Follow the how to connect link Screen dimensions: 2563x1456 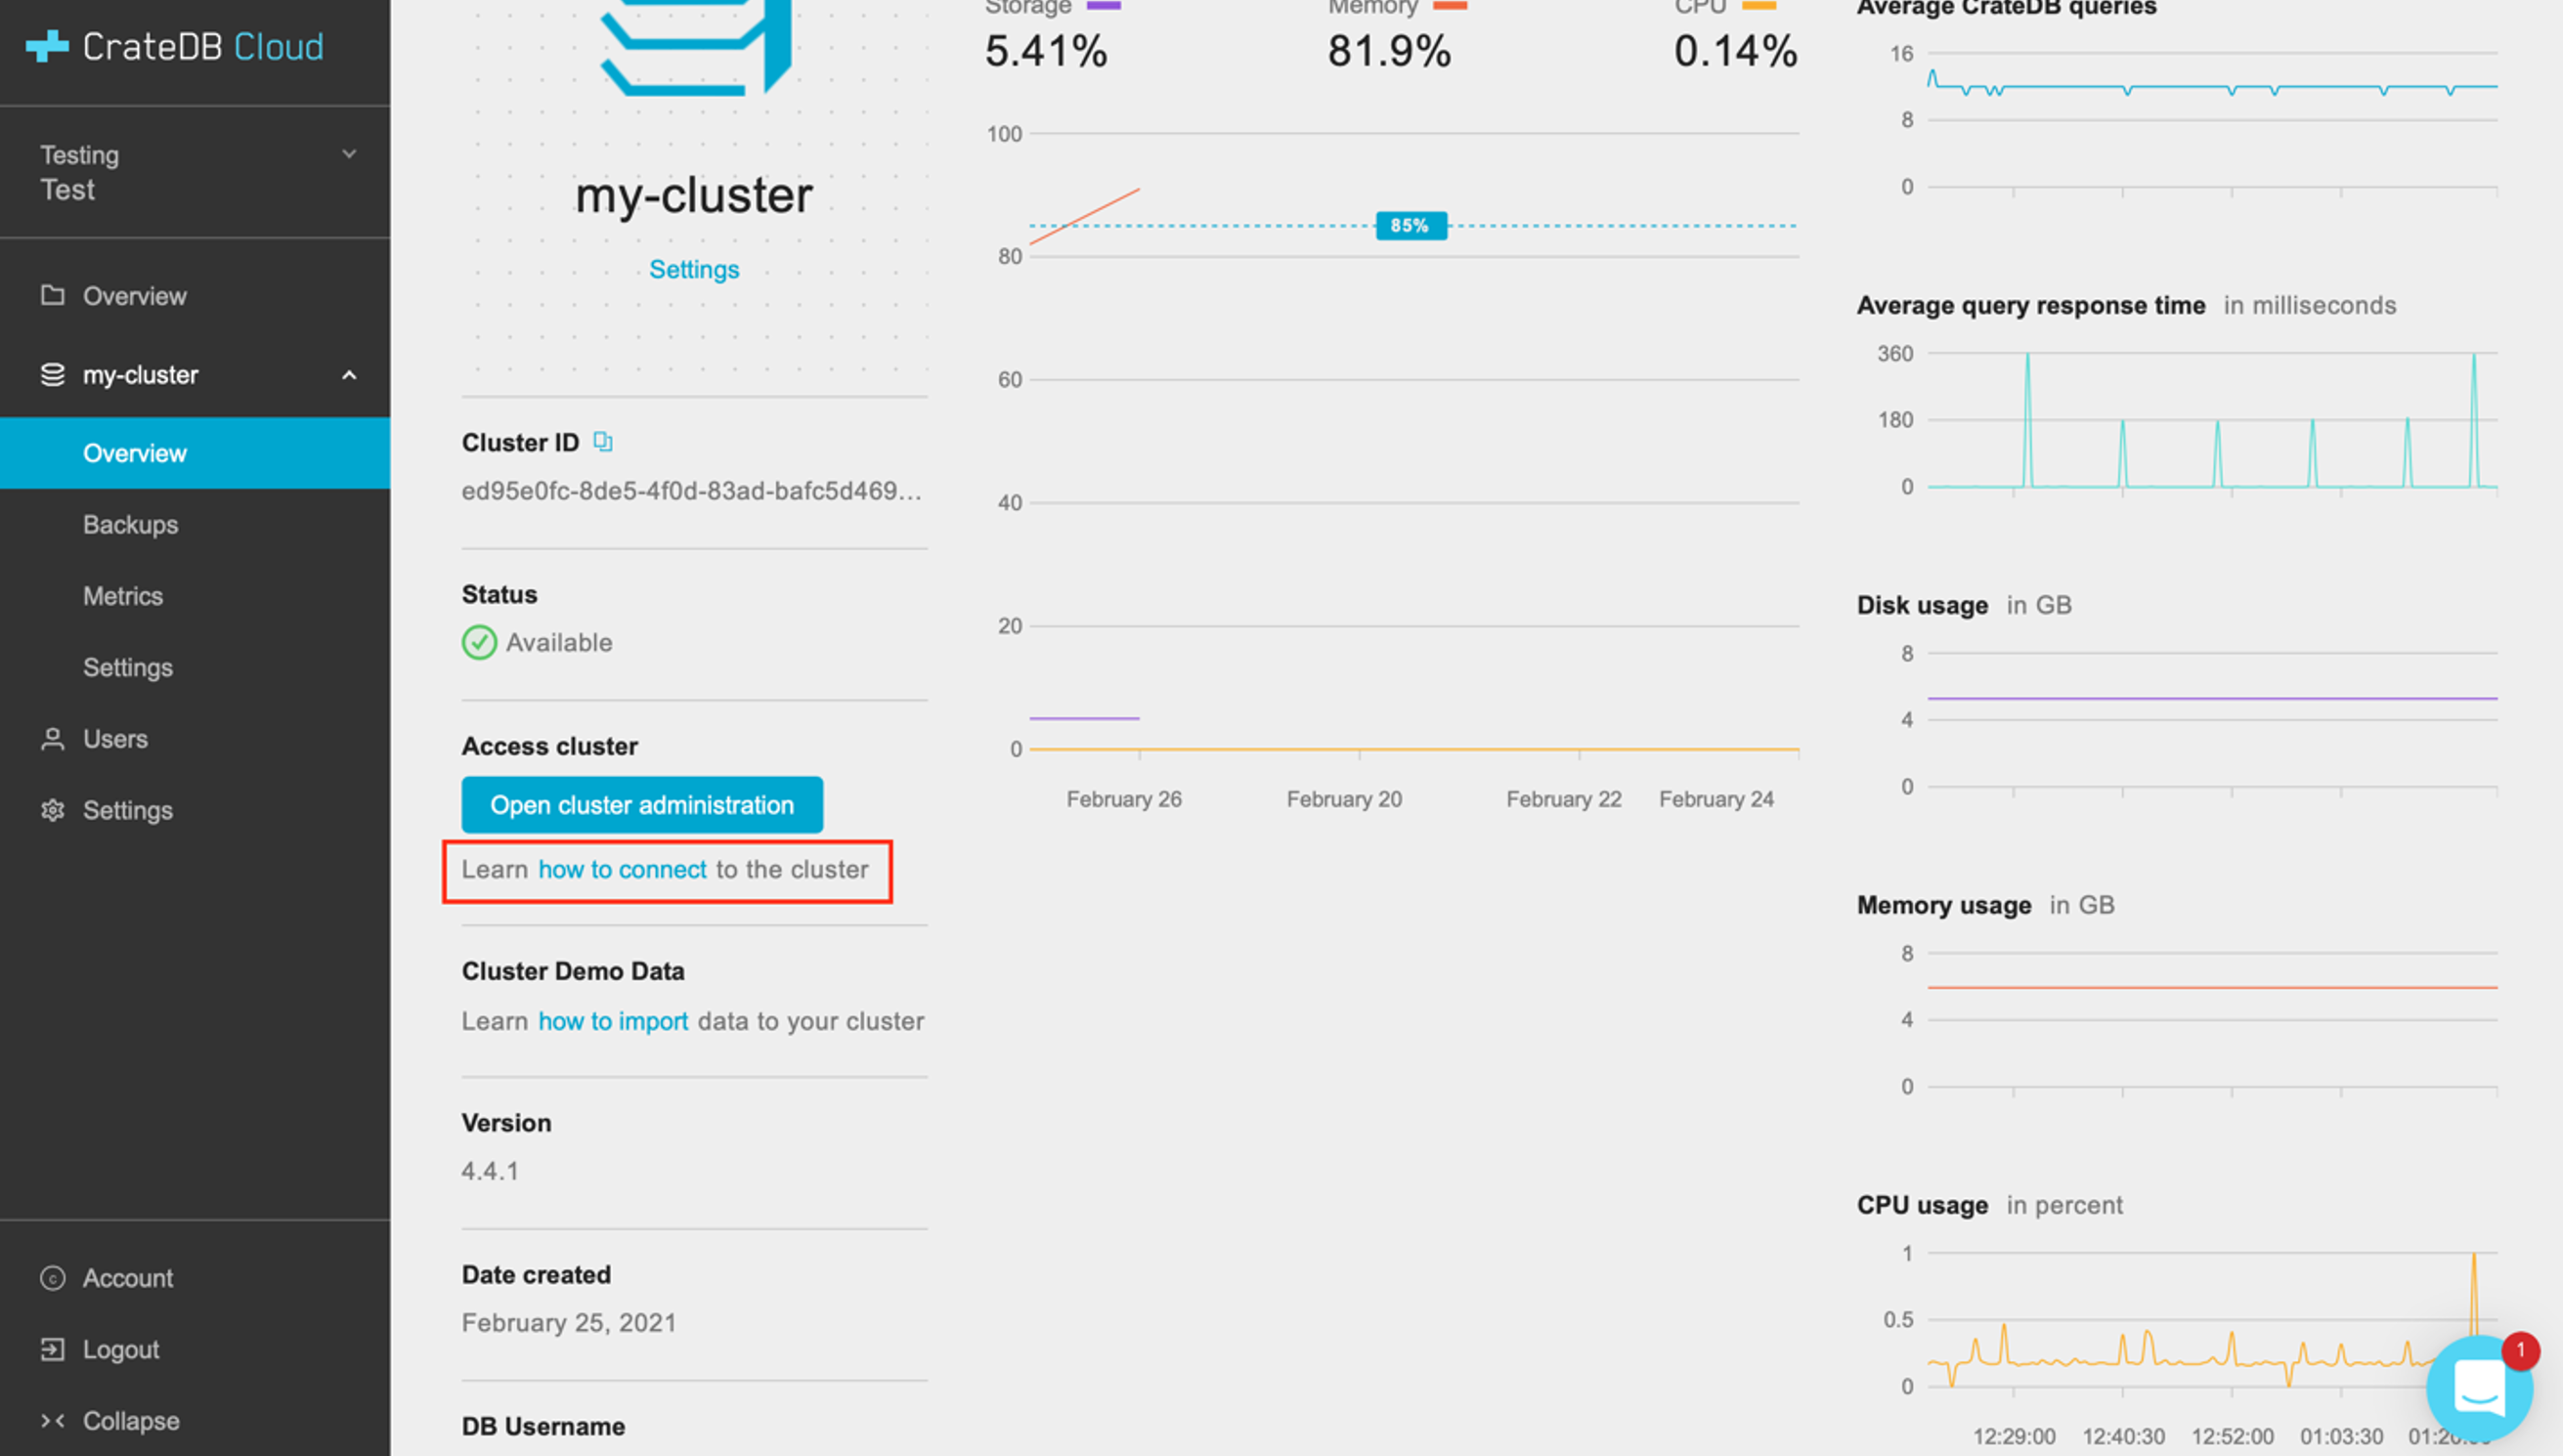tap(622, 869)
